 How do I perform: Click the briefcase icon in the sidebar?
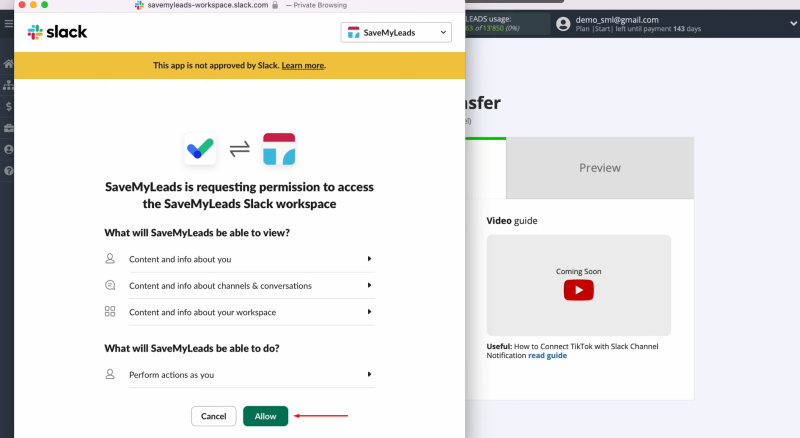[x=9, y=128]
